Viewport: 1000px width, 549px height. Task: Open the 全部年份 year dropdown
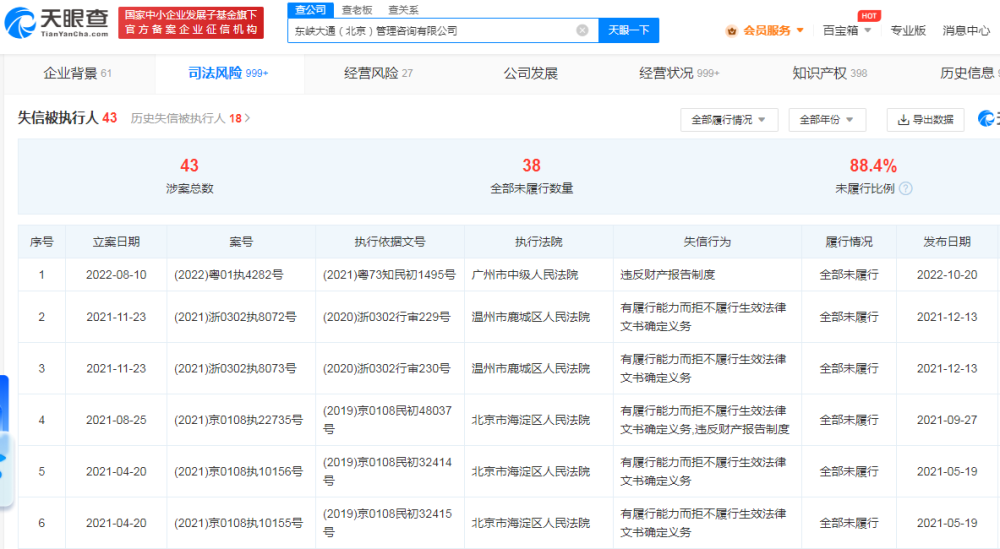pyautogui.click(x=827, y=120)
